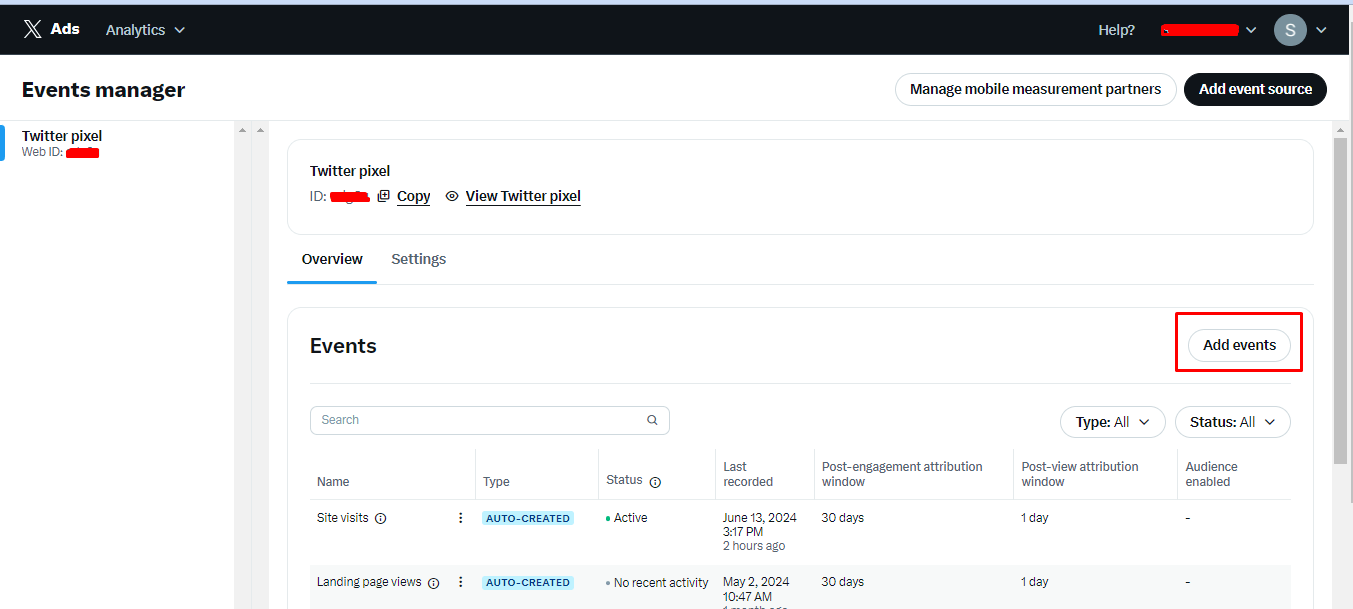Click the info icon next to Site visits
This screenshot has width=1353, height=609.
point(380,518)
